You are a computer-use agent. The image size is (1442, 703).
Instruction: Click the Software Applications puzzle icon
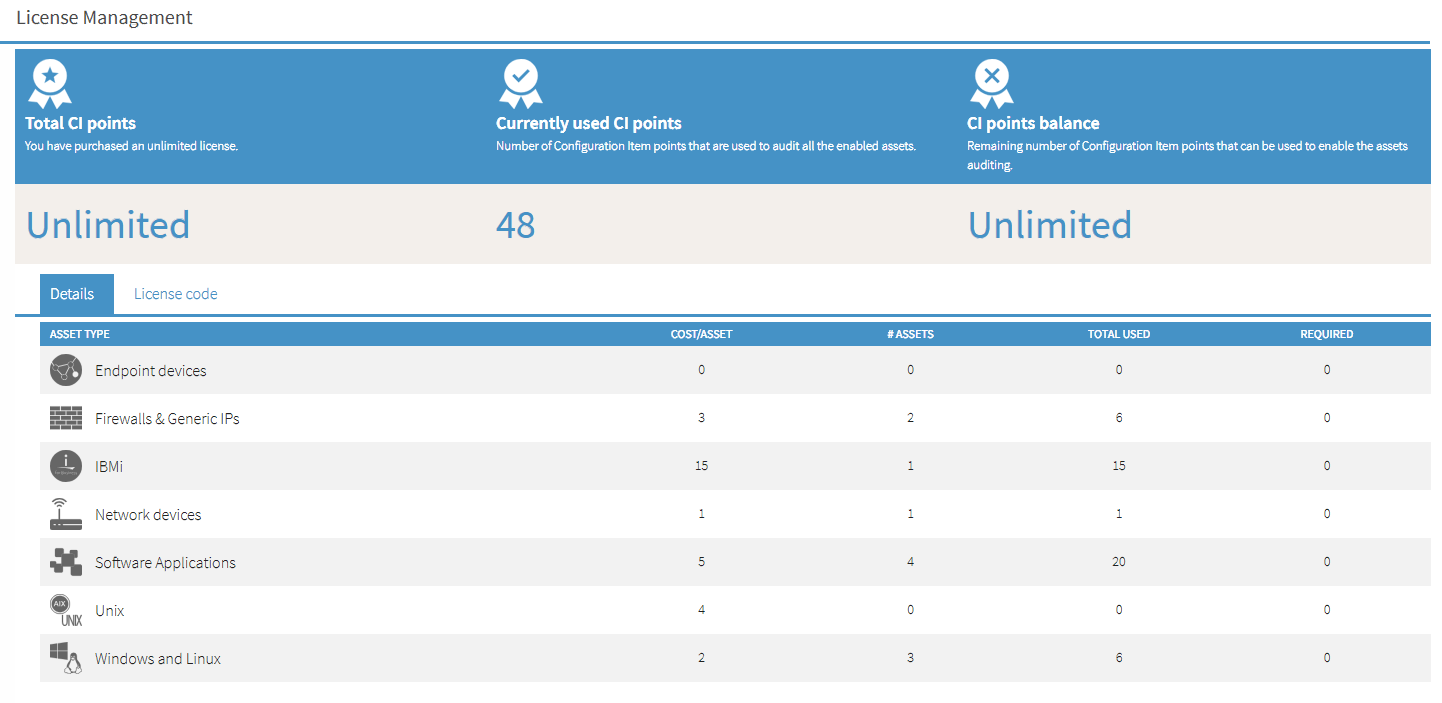click(66, 562)
